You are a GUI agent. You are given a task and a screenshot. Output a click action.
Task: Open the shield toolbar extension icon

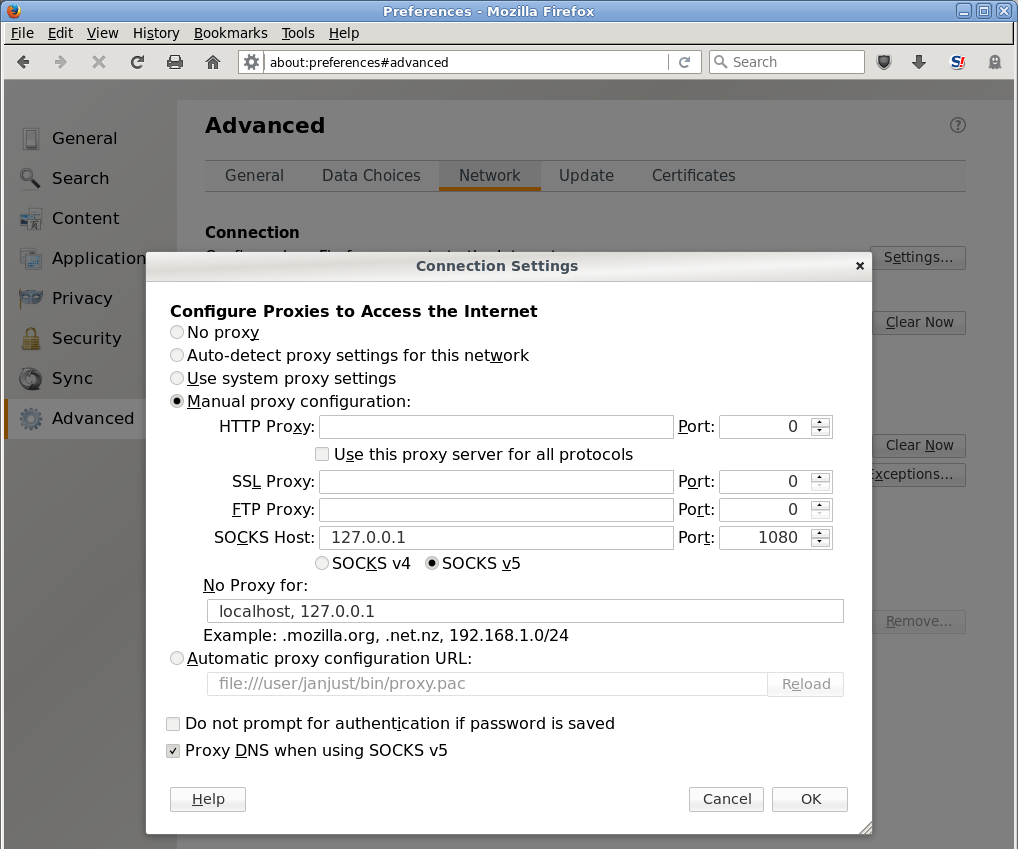point(884,62)
